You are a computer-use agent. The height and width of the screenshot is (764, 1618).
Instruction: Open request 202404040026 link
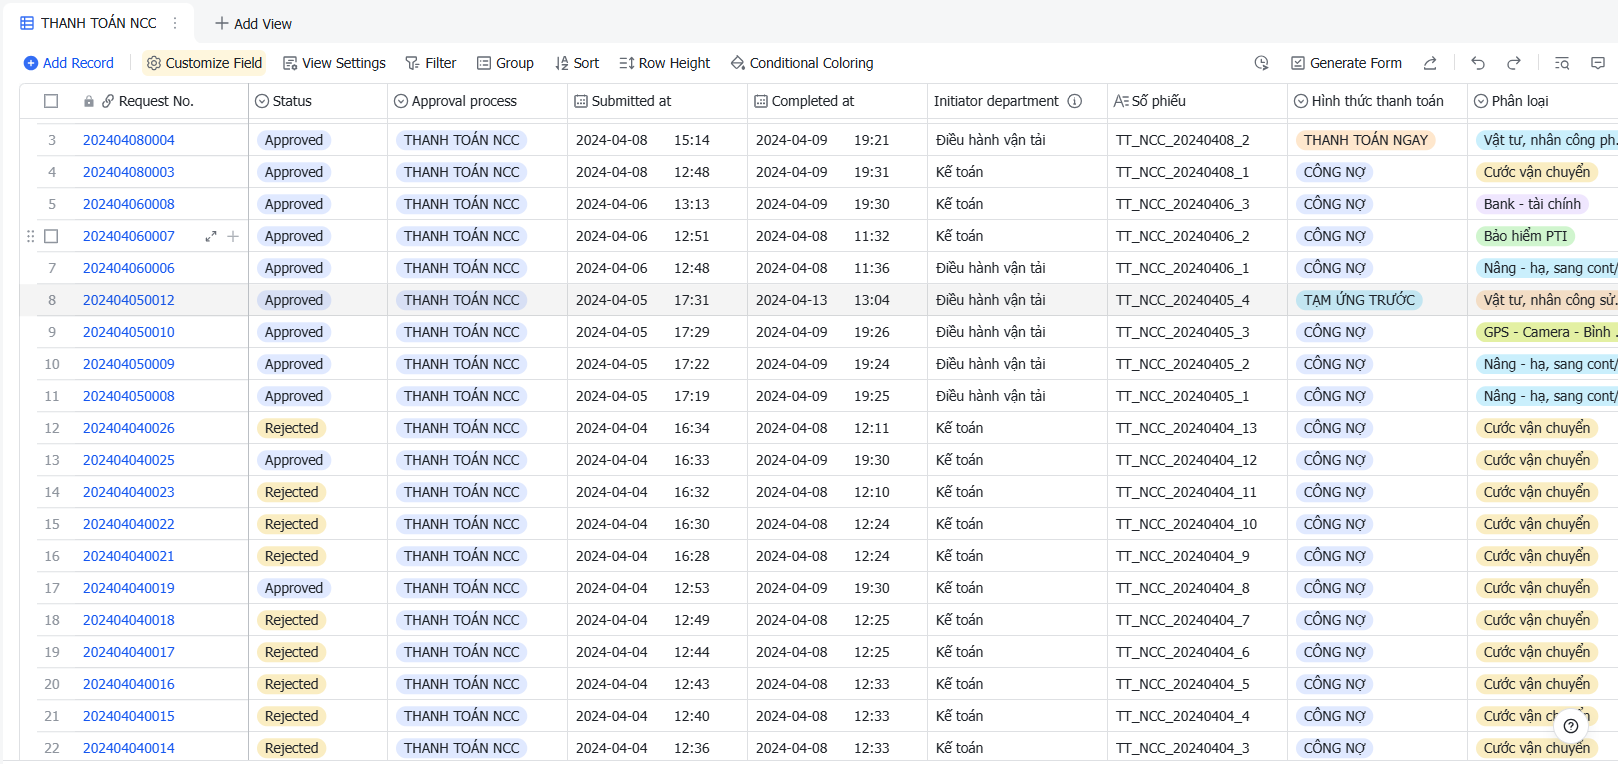[129, 428]
